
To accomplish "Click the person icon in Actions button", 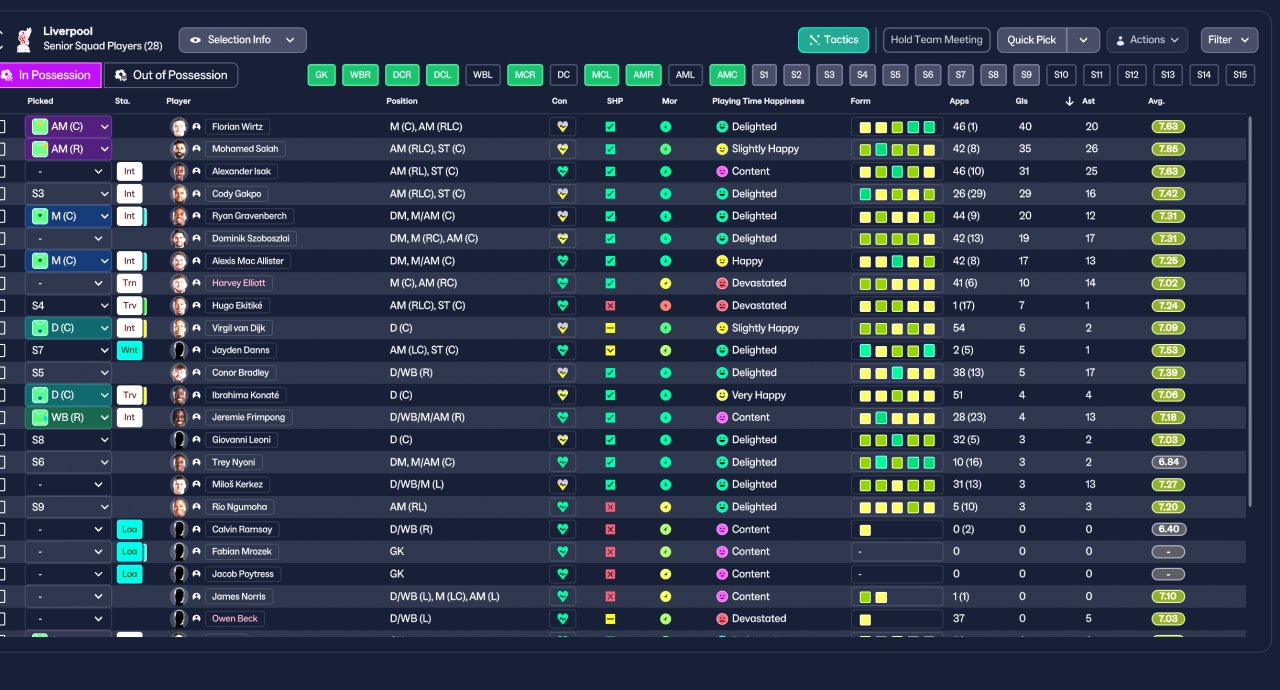I will coord(1119,40).
